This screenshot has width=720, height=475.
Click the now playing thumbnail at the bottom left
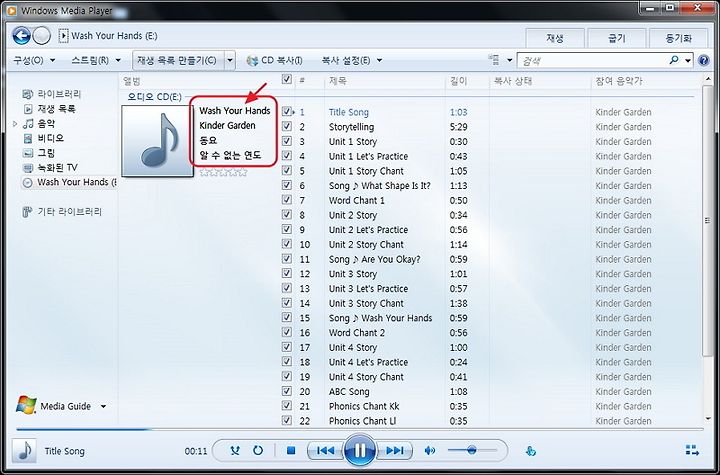[25, 451]
